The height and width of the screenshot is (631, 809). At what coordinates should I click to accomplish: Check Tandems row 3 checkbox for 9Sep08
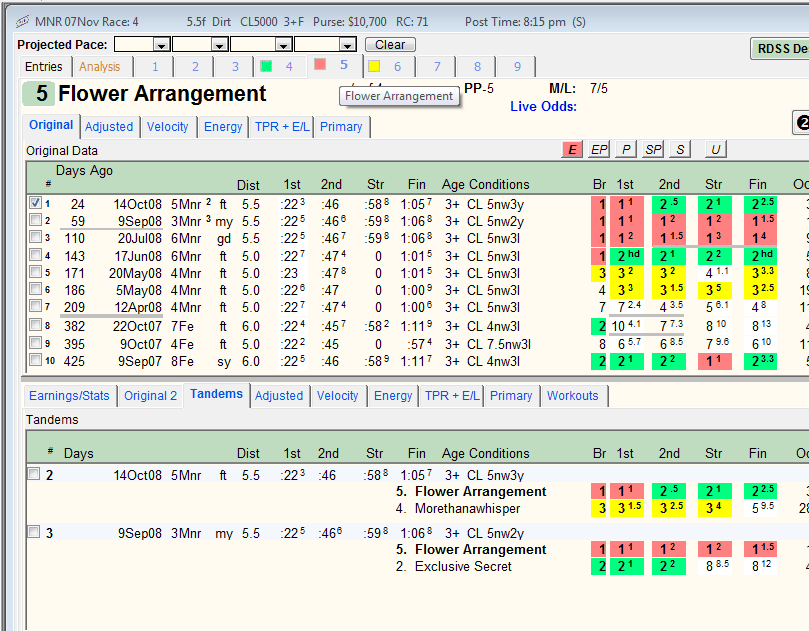click(34, 531)
